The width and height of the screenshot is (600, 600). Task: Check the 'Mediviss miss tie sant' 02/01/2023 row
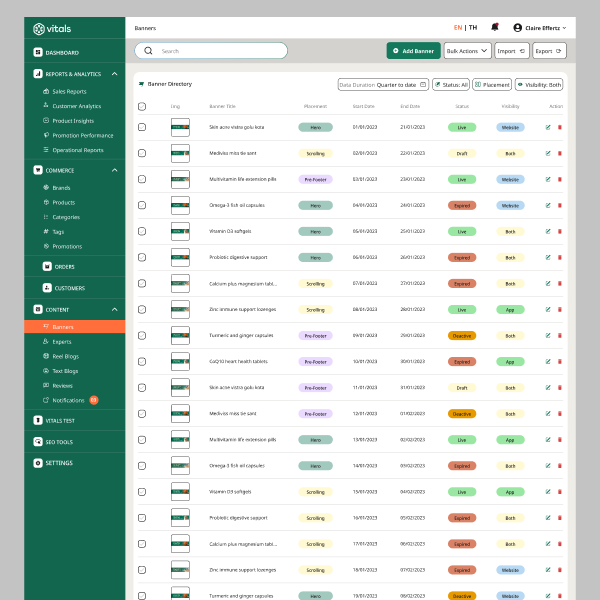pyautogui.click(x=142, y=153)
